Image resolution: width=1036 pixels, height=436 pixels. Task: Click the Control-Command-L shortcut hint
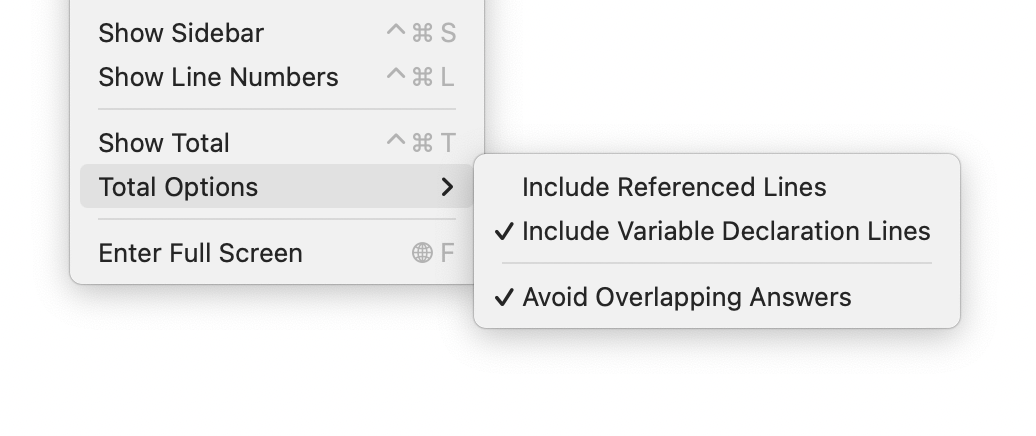coord(421,77)
